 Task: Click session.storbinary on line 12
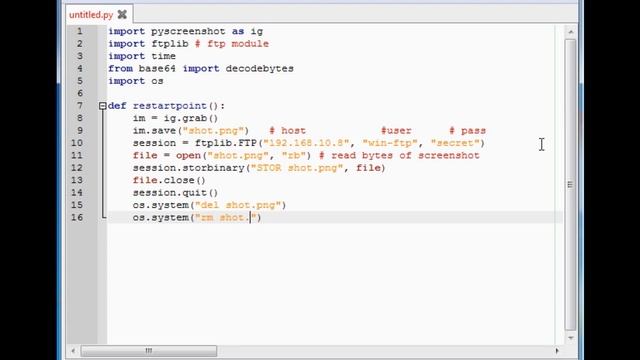pyautogui.click(x=188, y=168)
